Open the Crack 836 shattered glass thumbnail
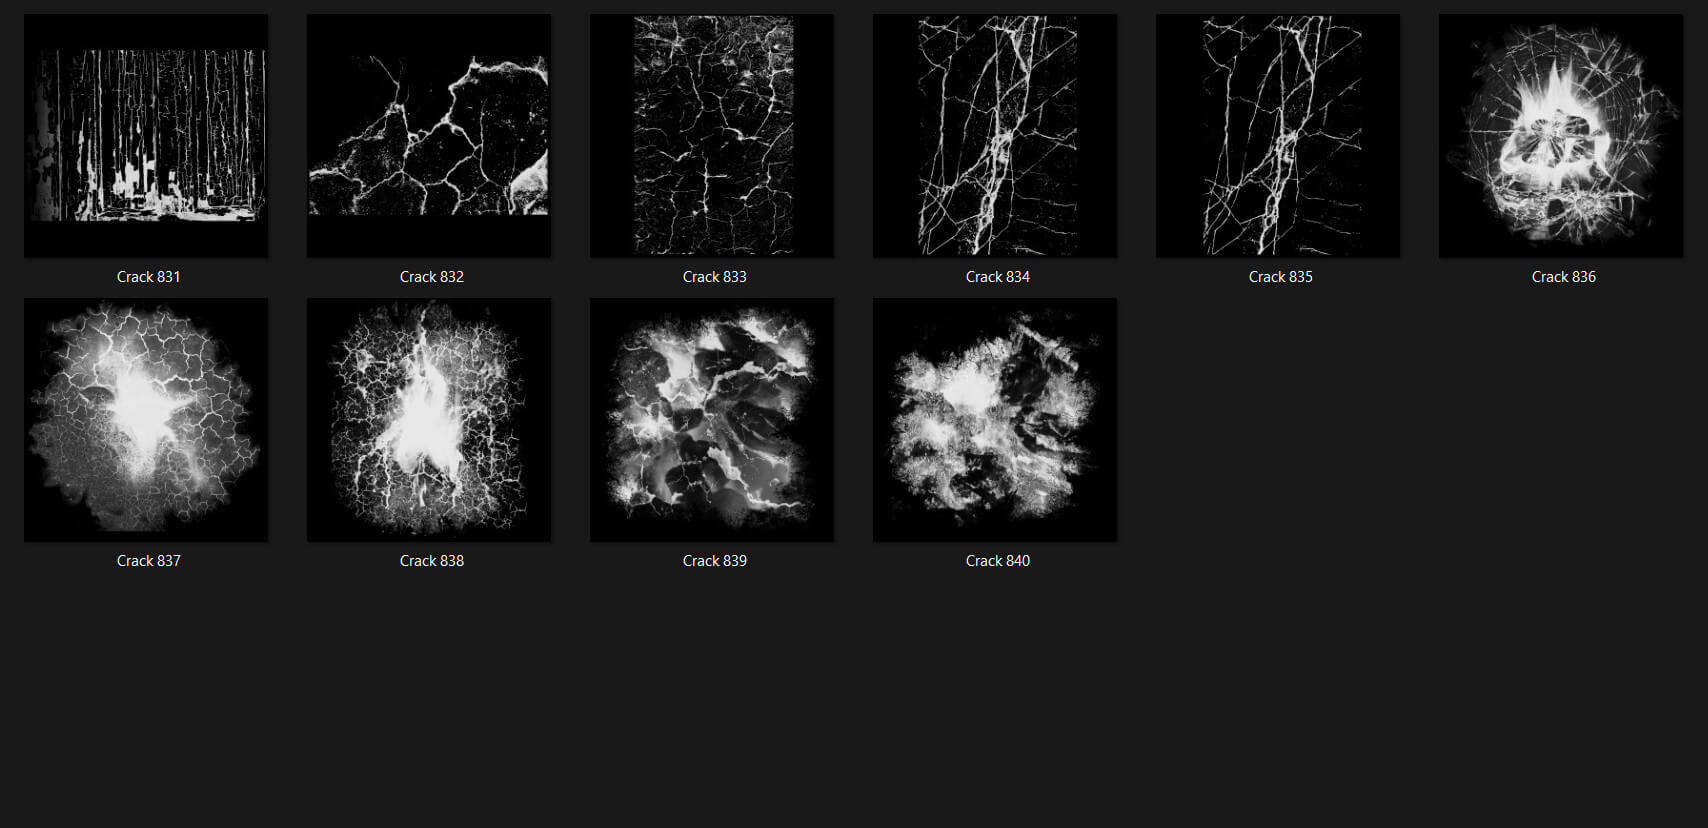Image resolution: width=1708 pixels, height=828 pixels. click(1561, 136)
